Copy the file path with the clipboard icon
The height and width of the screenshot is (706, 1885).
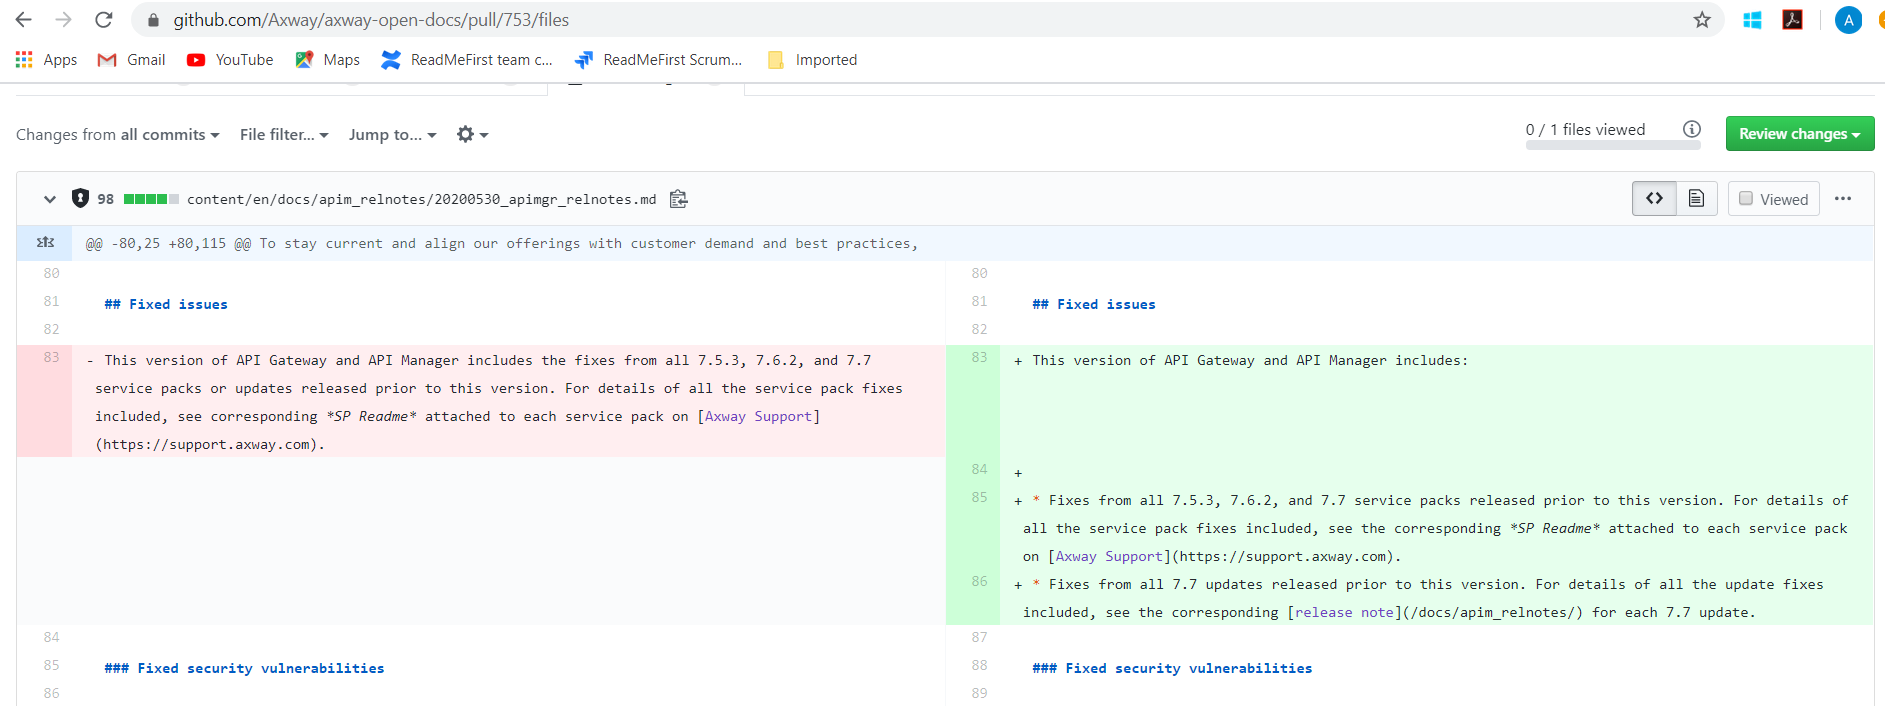pos(679,199)
